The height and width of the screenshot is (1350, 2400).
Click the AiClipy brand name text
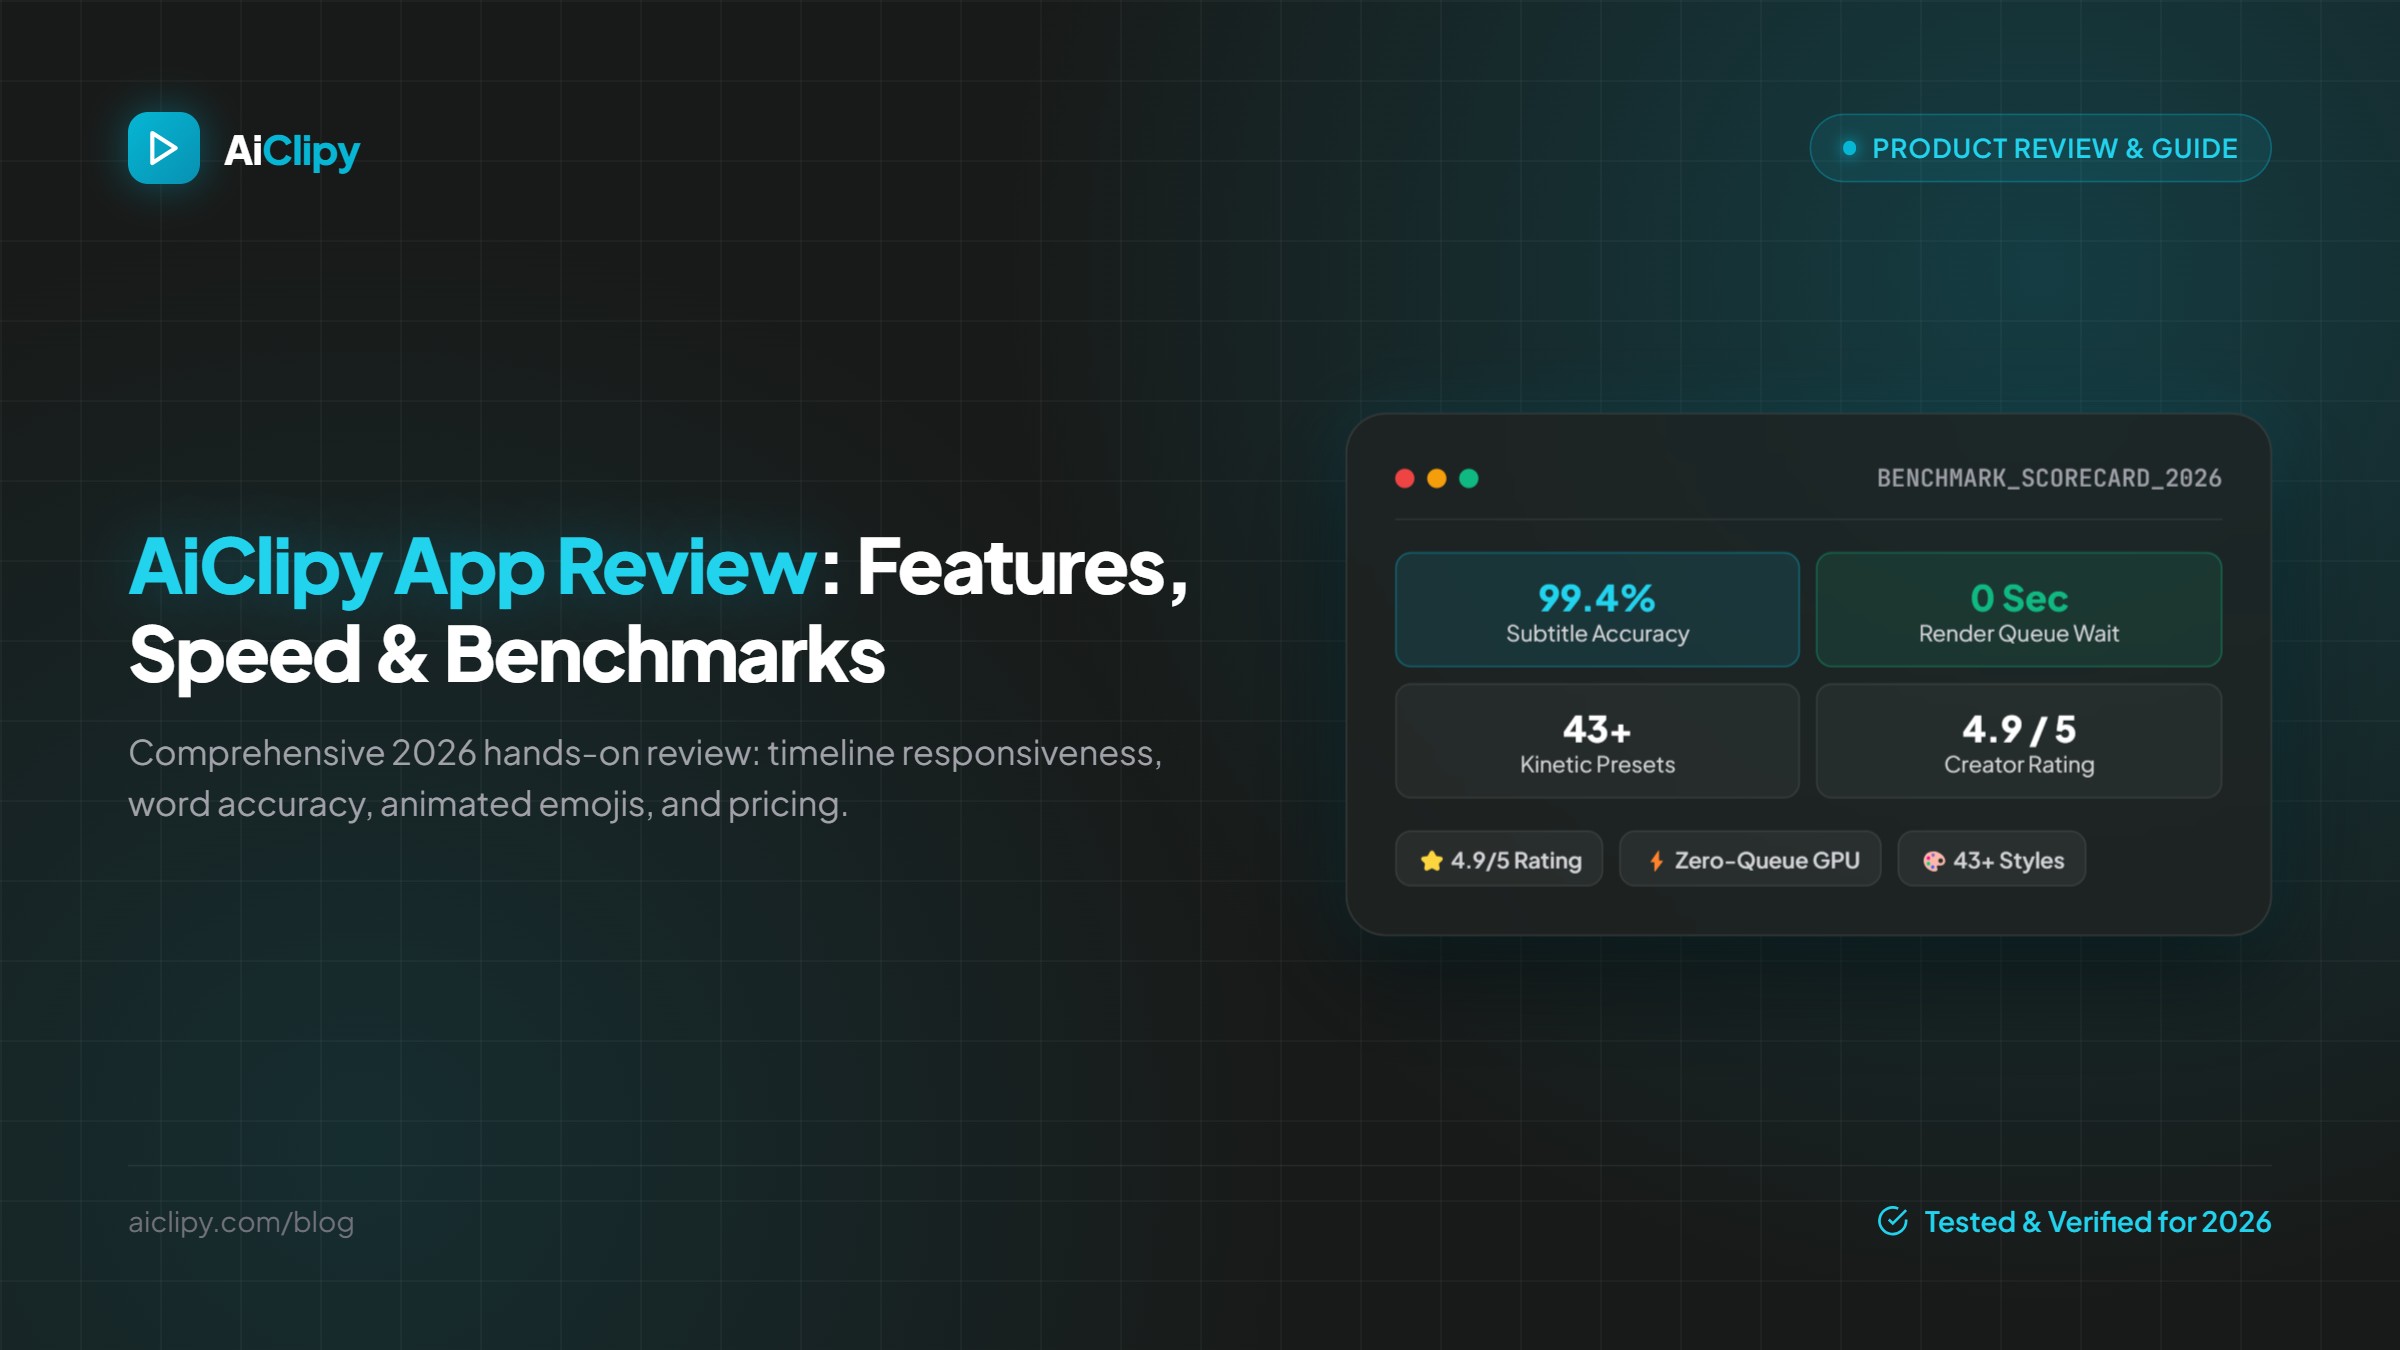coord(291,151)
